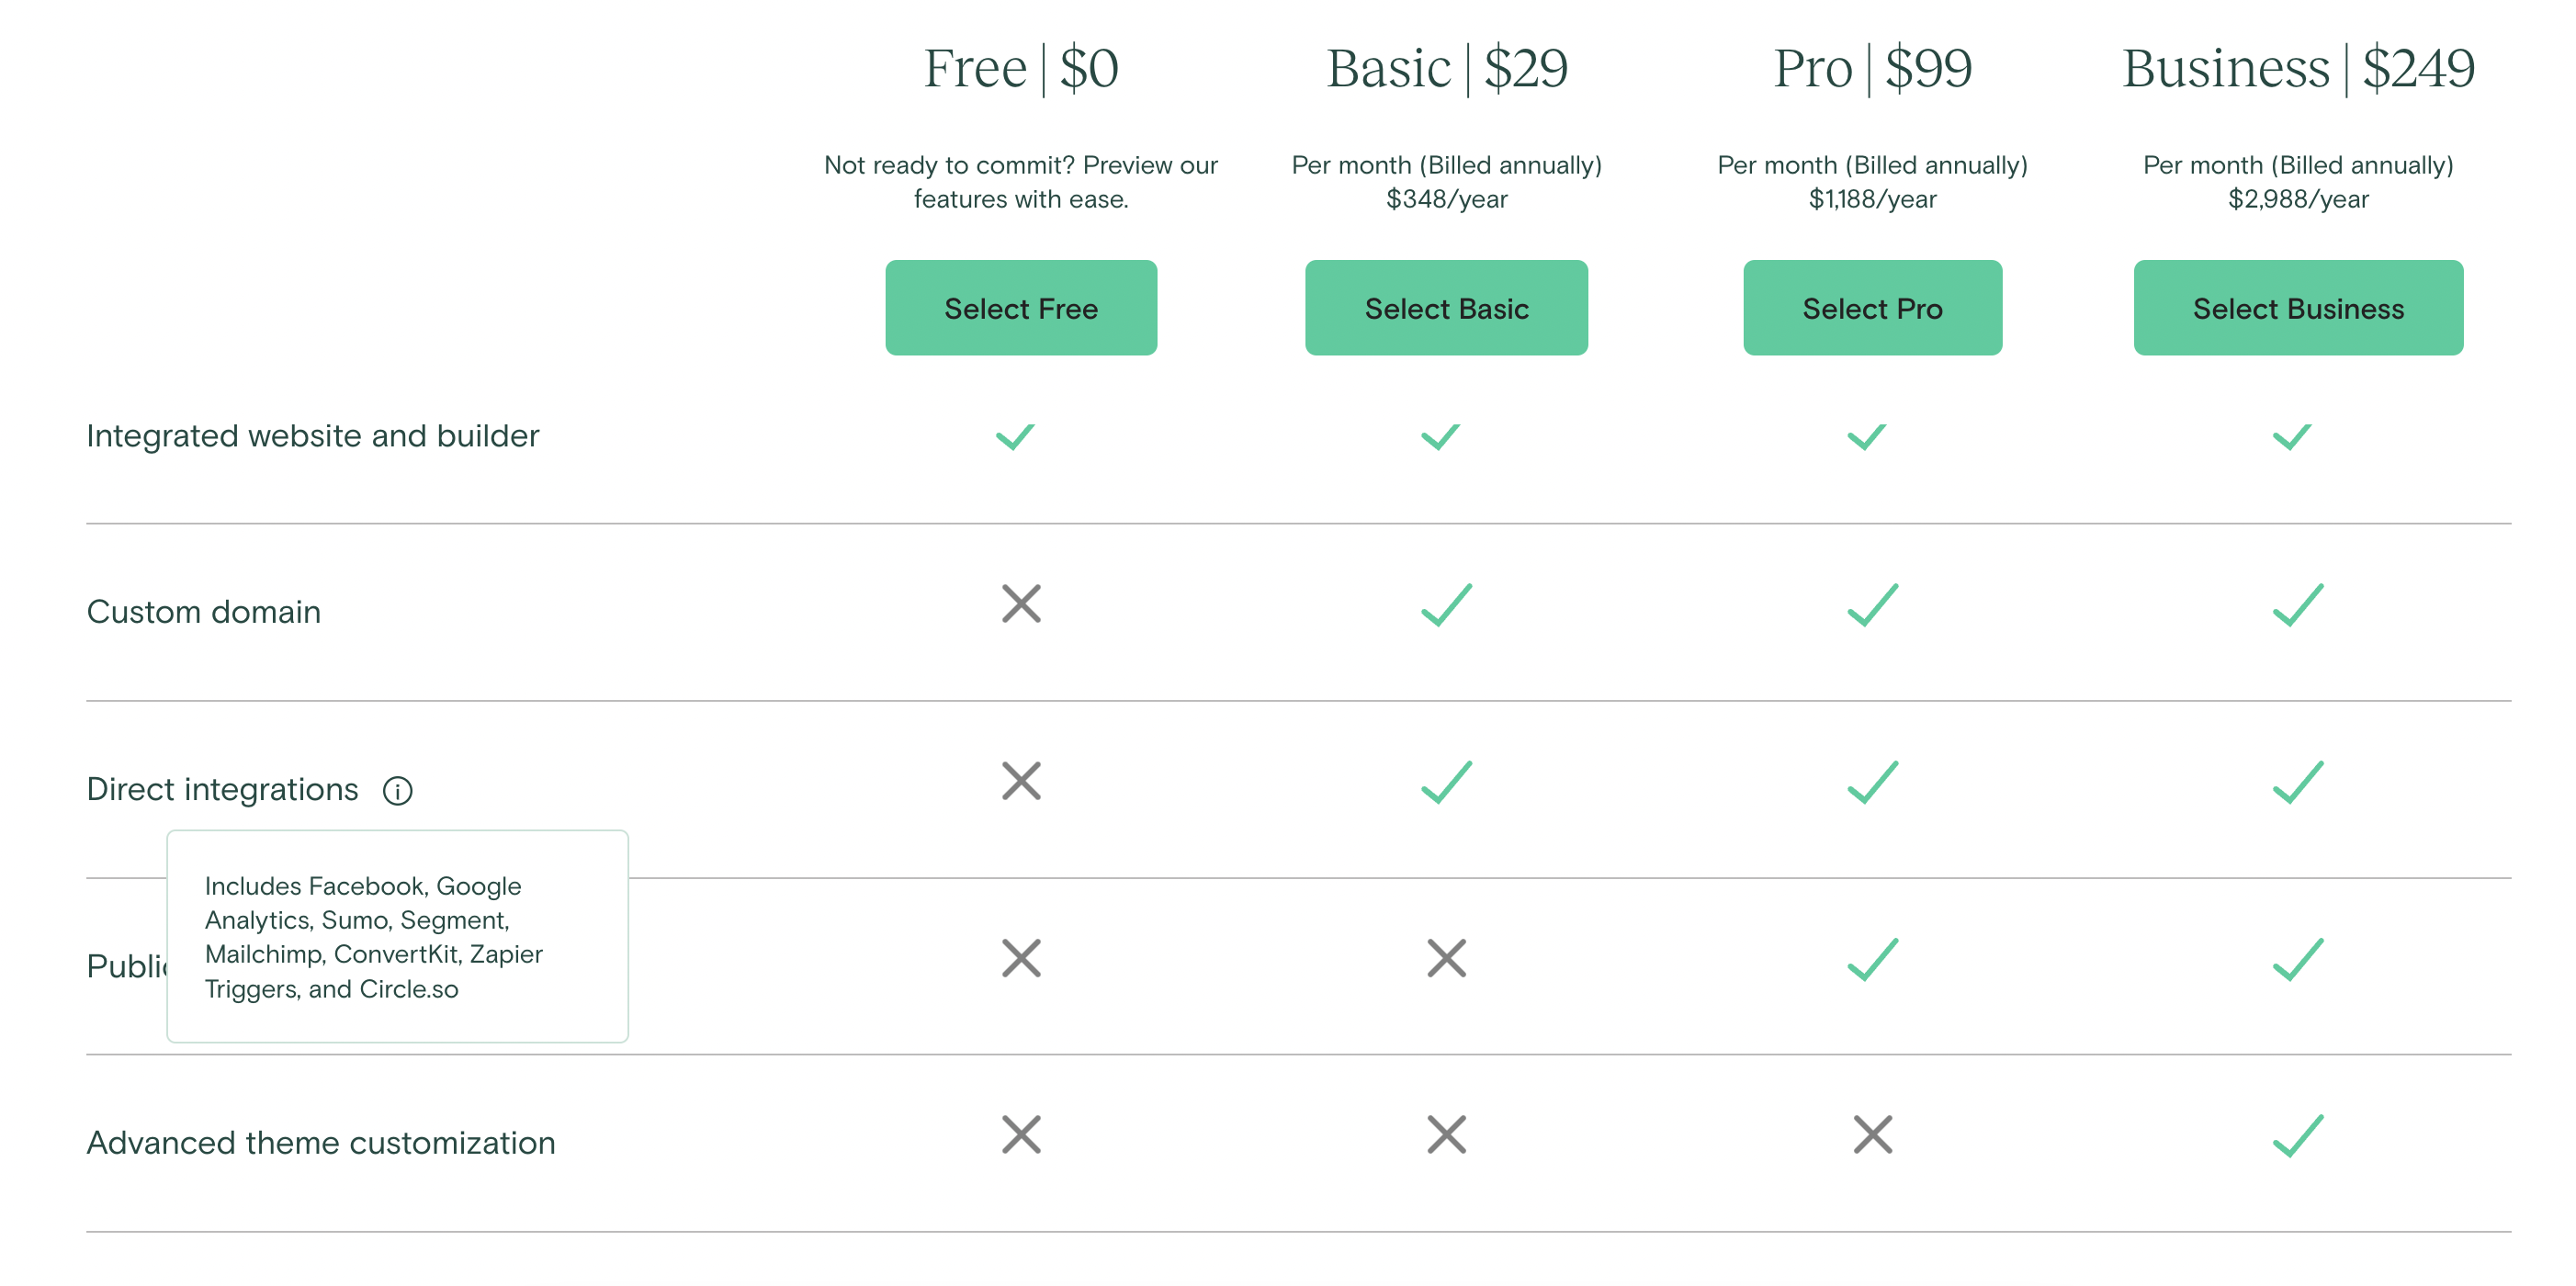2576x1286 pixels.
Task: Click the Pro plan Direct integrations checkmark
Action: point(1872,782)
